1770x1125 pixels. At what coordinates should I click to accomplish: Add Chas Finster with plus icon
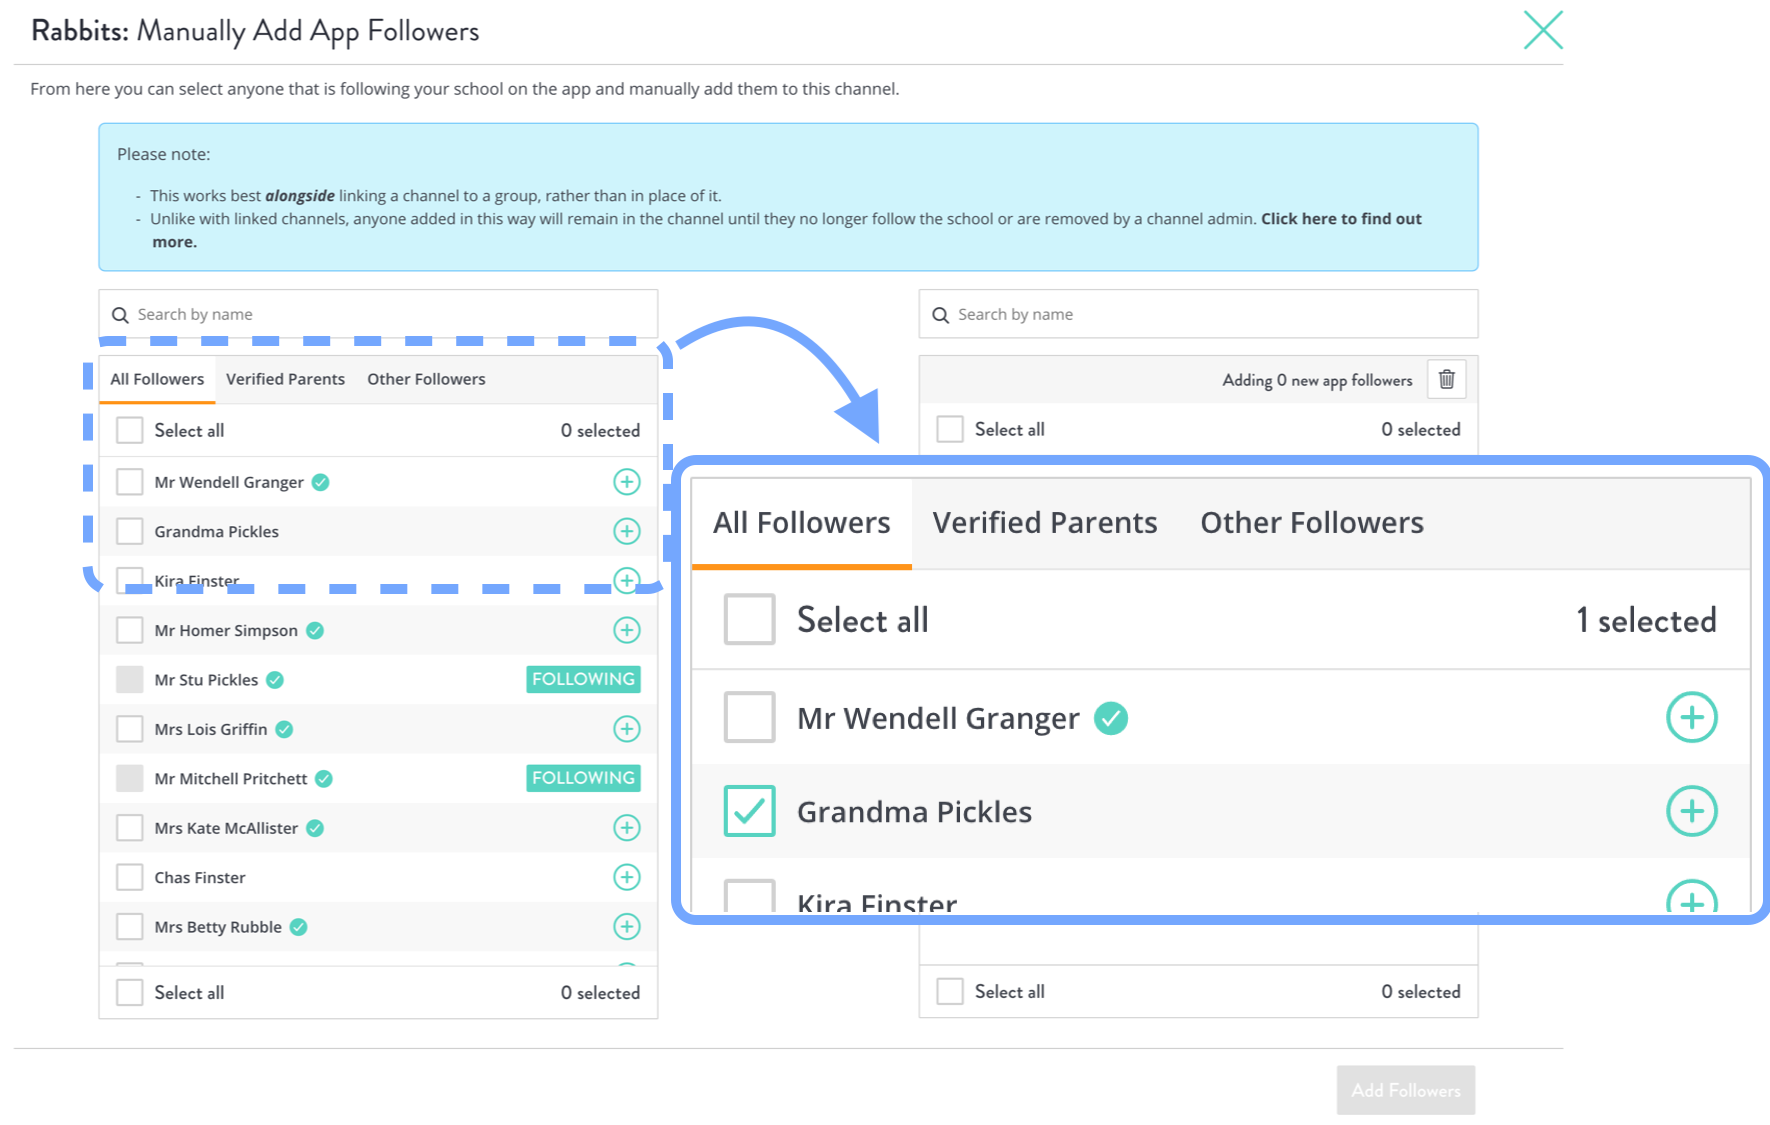(627, 877)
